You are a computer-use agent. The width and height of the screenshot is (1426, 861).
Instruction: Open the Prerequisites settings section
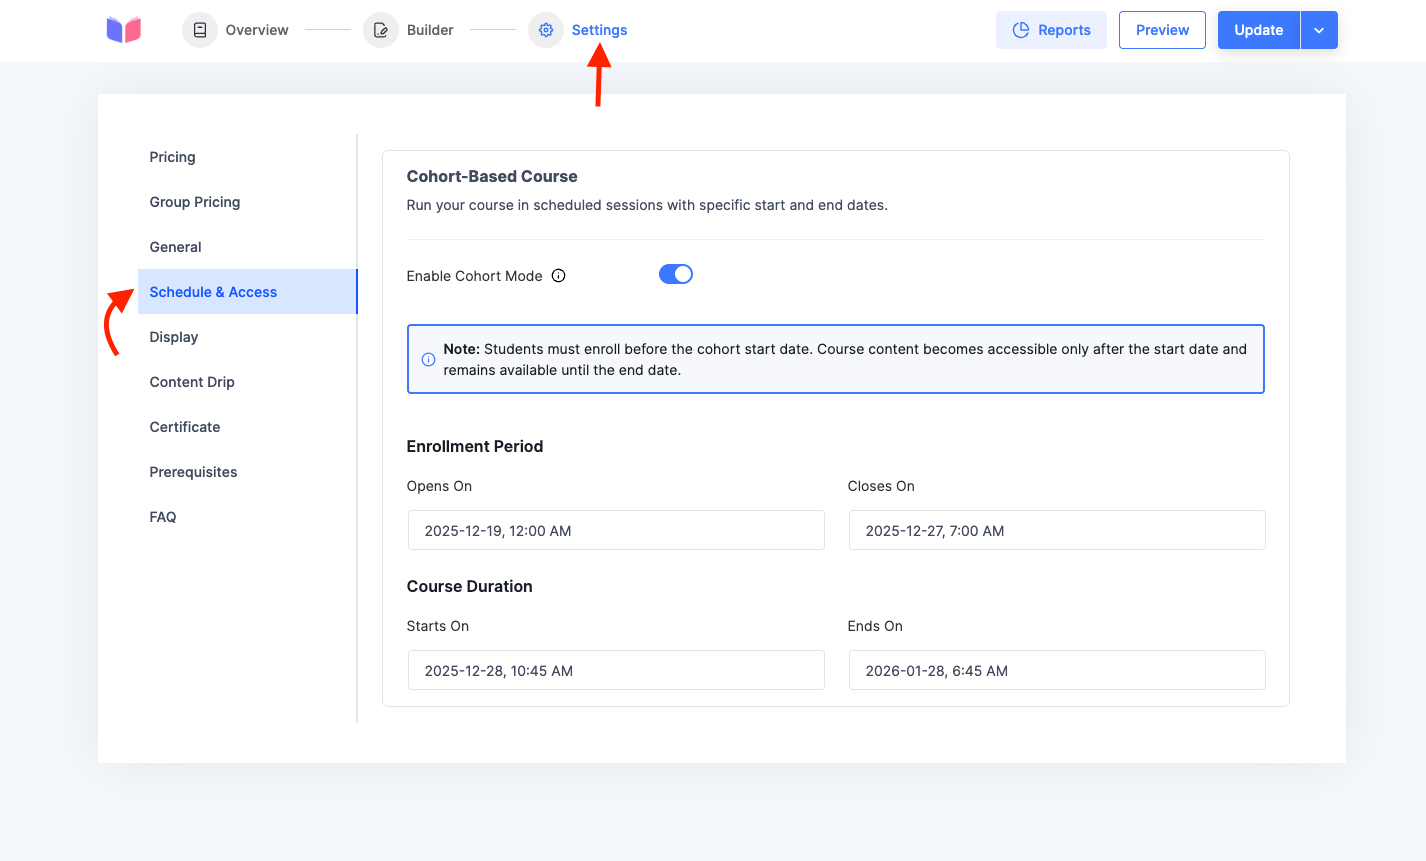tap(247, 472)
